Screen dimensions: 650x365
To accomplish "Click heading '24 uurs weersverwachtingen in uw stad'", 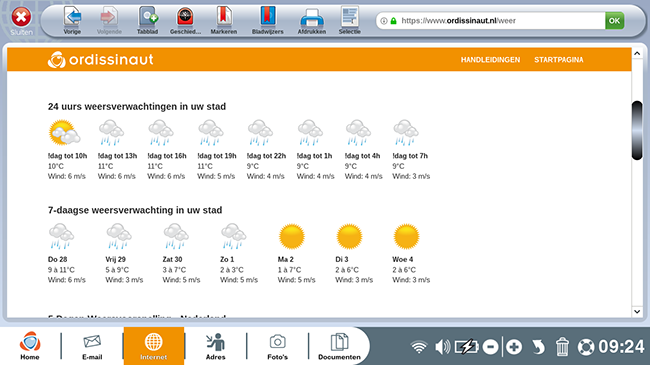I will point(137,107).
